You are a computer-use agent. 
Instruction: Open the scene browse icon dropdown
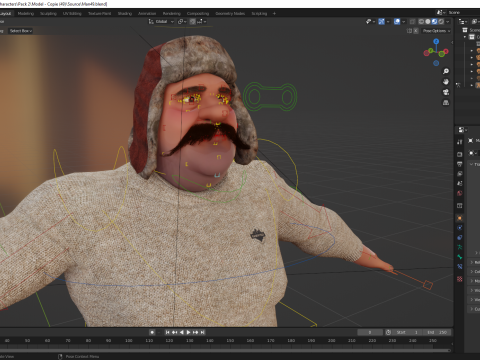(441, 12)
